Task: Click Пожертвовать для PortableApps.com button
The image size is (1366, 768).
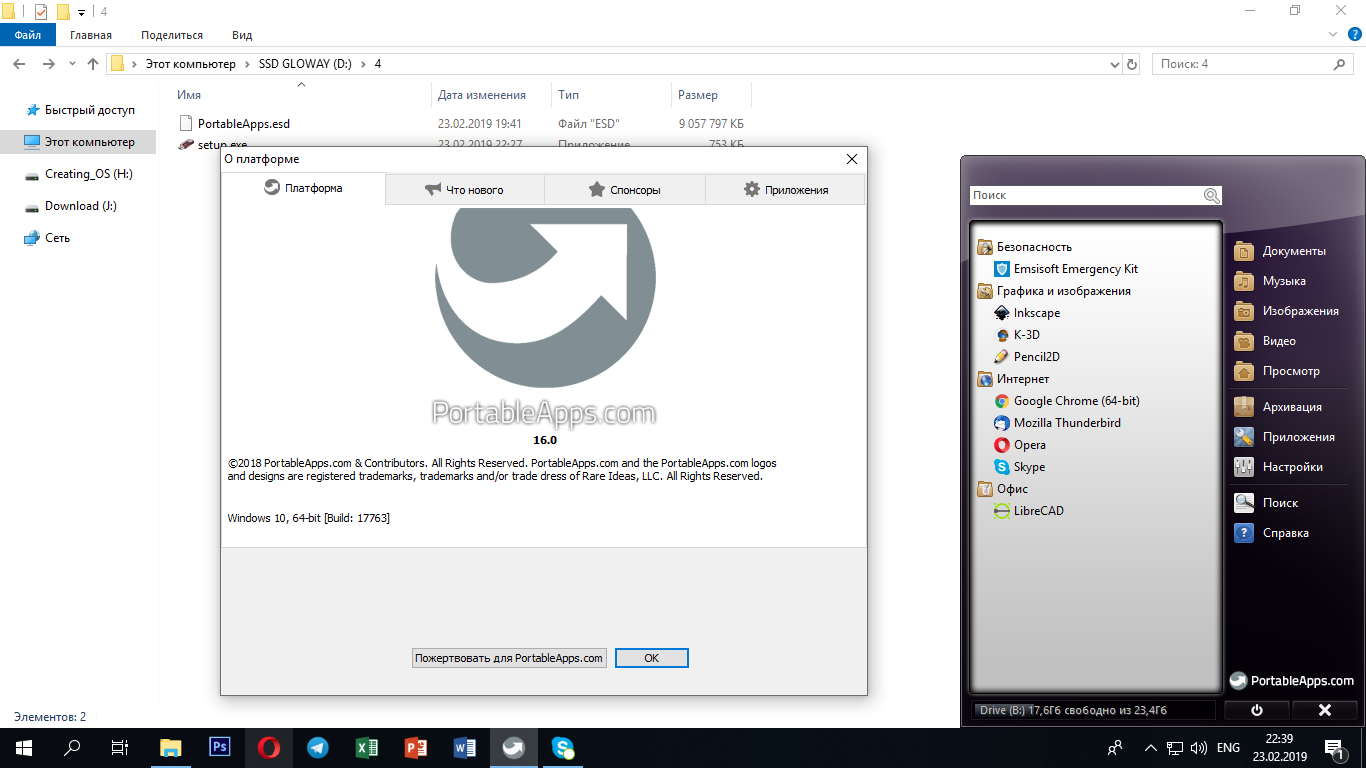Action: (510, 658)
